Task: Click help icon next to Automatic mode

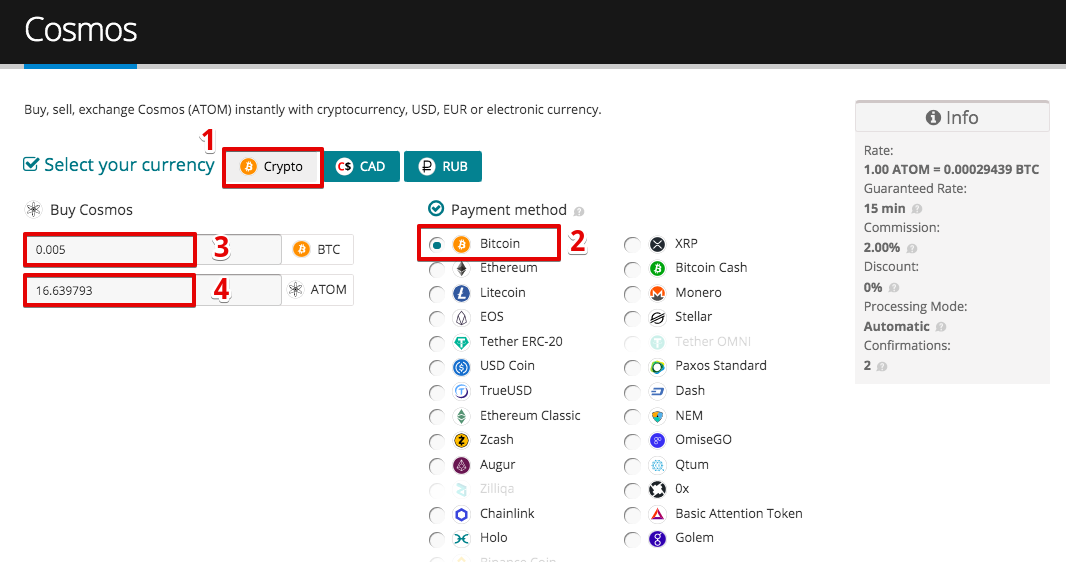Action: pos(941,327)
